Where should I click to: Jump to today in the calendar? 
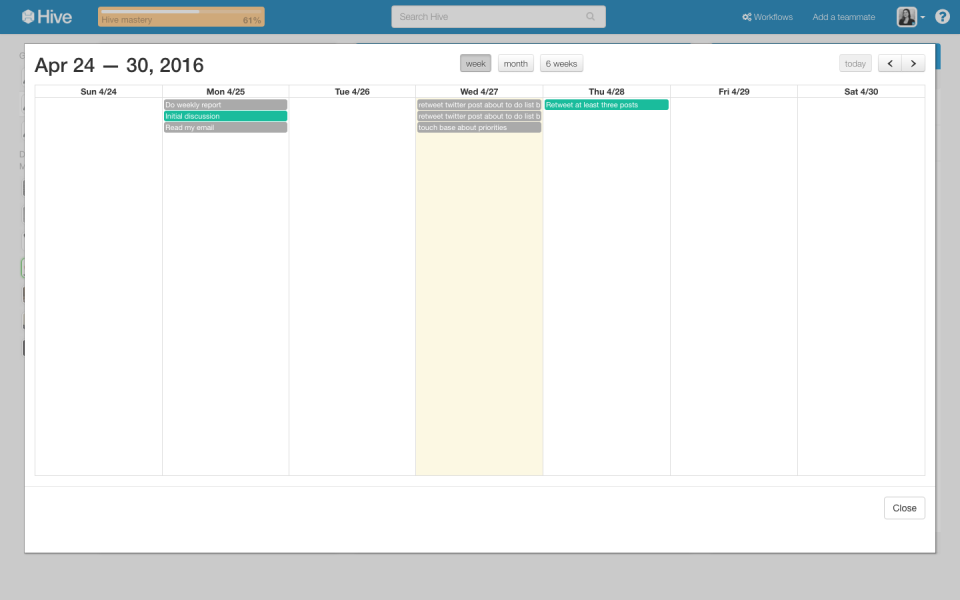tap(855, 63)
